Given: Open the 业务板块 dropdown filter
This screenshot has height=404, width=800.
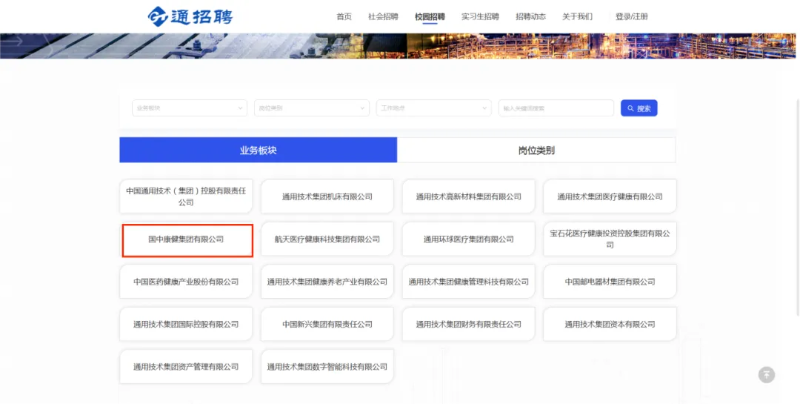Looking at the screenshot, I should (189, 108).
